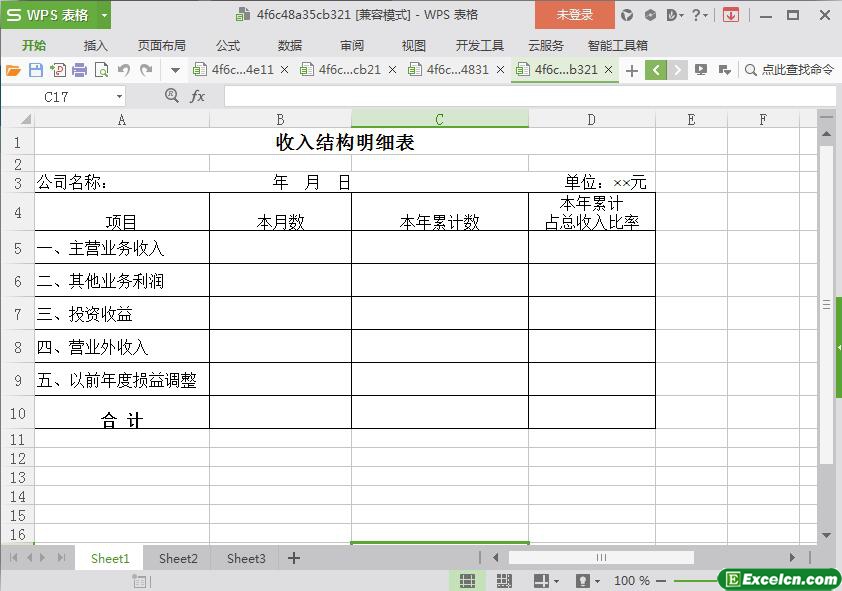This screenshot has height=591, width=842.
Task: Click the 100 % zoom level label
Action: [x=632, y=581]
